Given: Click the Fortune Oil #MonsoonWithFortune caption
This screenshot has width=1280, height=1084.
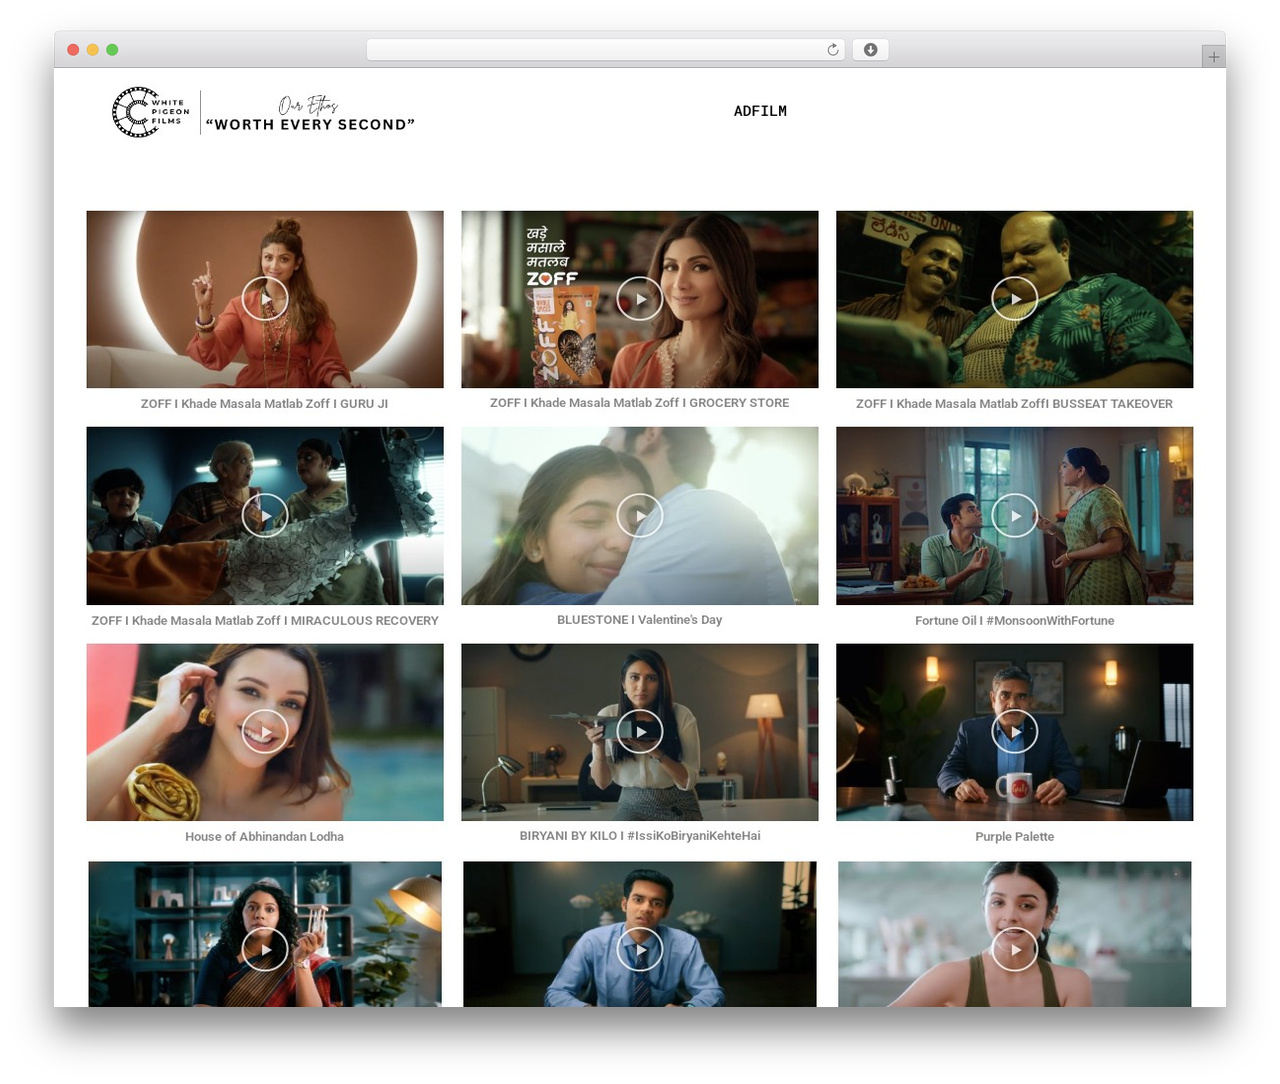Looking at the screenshot, I should pos(1014,621).
